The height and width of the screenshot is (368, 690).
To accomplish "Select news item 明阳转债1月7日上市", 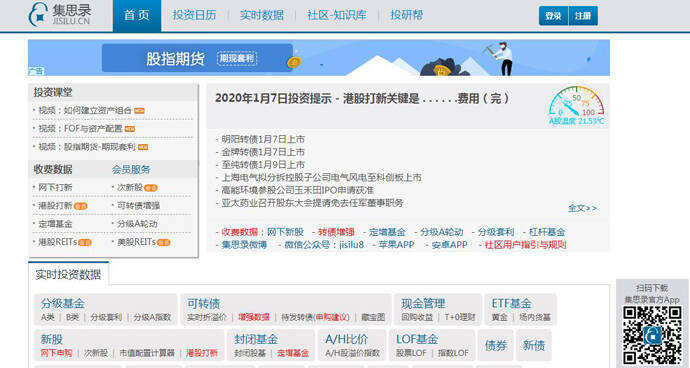I will click(x=263, y=140).
